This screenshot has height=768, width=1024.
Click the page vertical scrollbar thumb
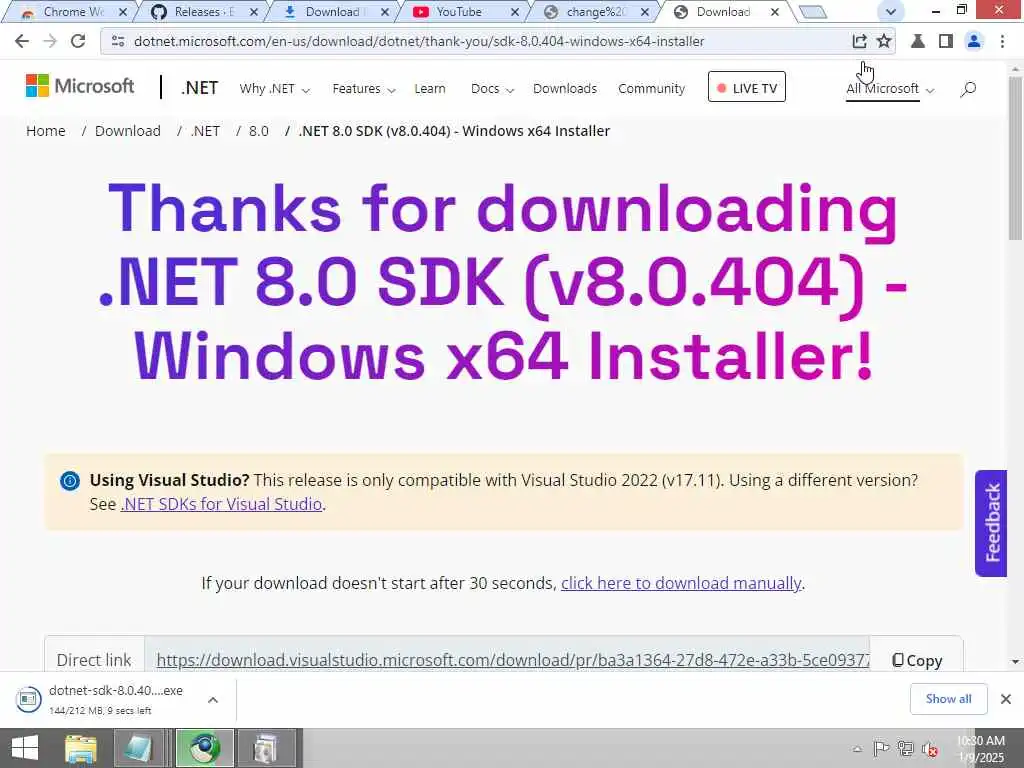pyautogui.click(x=1016, y=158)
